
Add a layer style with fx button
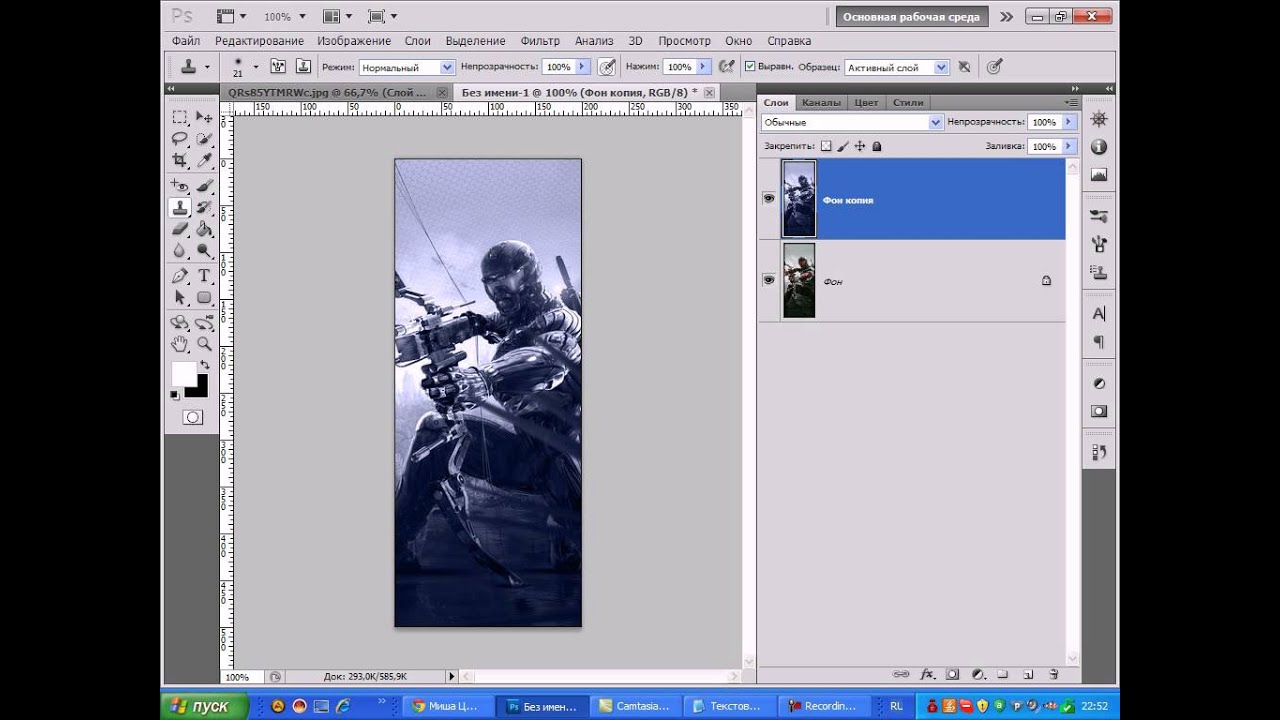tap(927, 675)
